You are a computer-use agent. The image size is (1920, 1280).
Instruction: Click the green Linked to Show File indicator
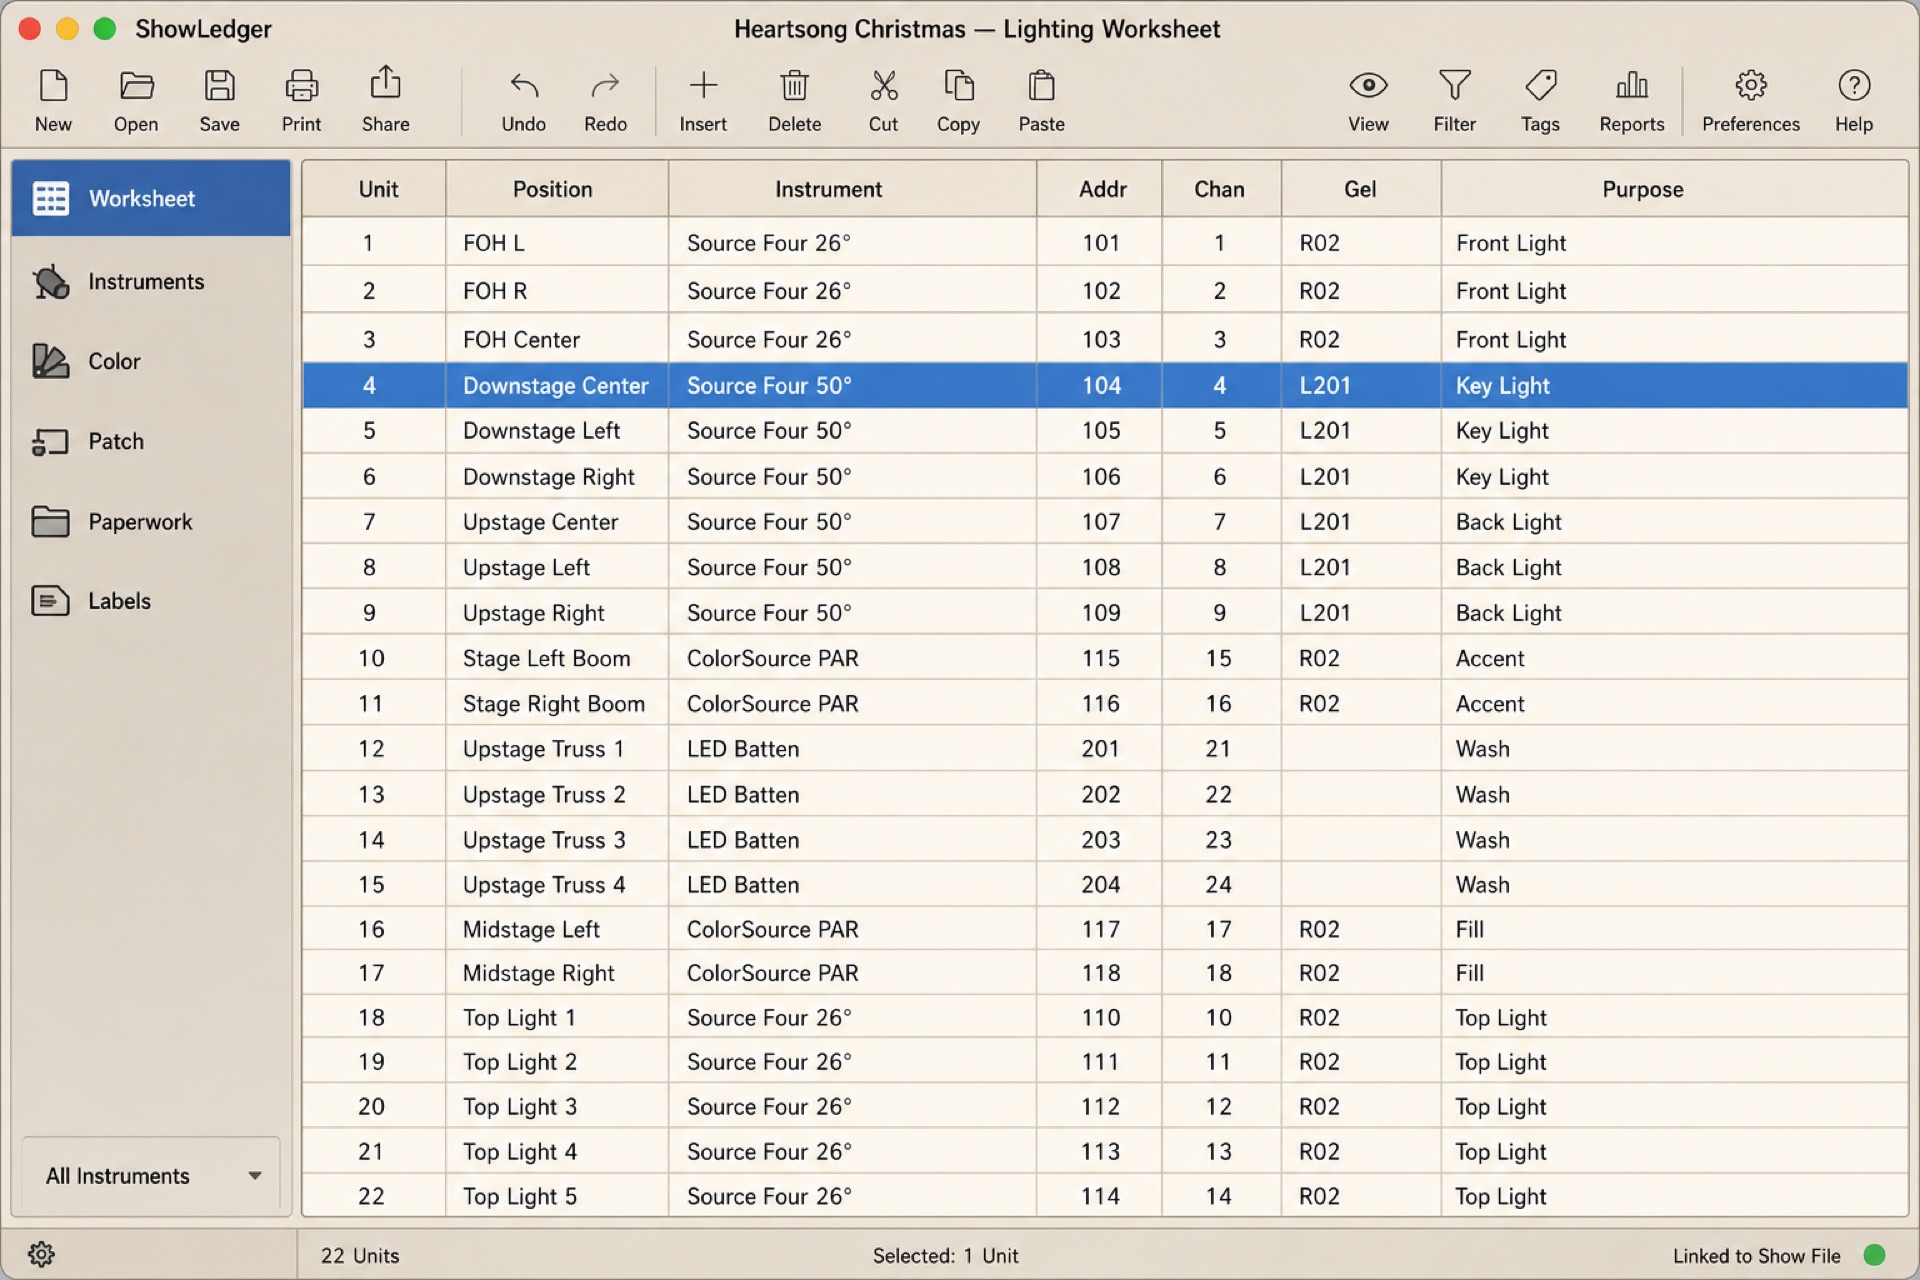(x=1875, y=1255)
